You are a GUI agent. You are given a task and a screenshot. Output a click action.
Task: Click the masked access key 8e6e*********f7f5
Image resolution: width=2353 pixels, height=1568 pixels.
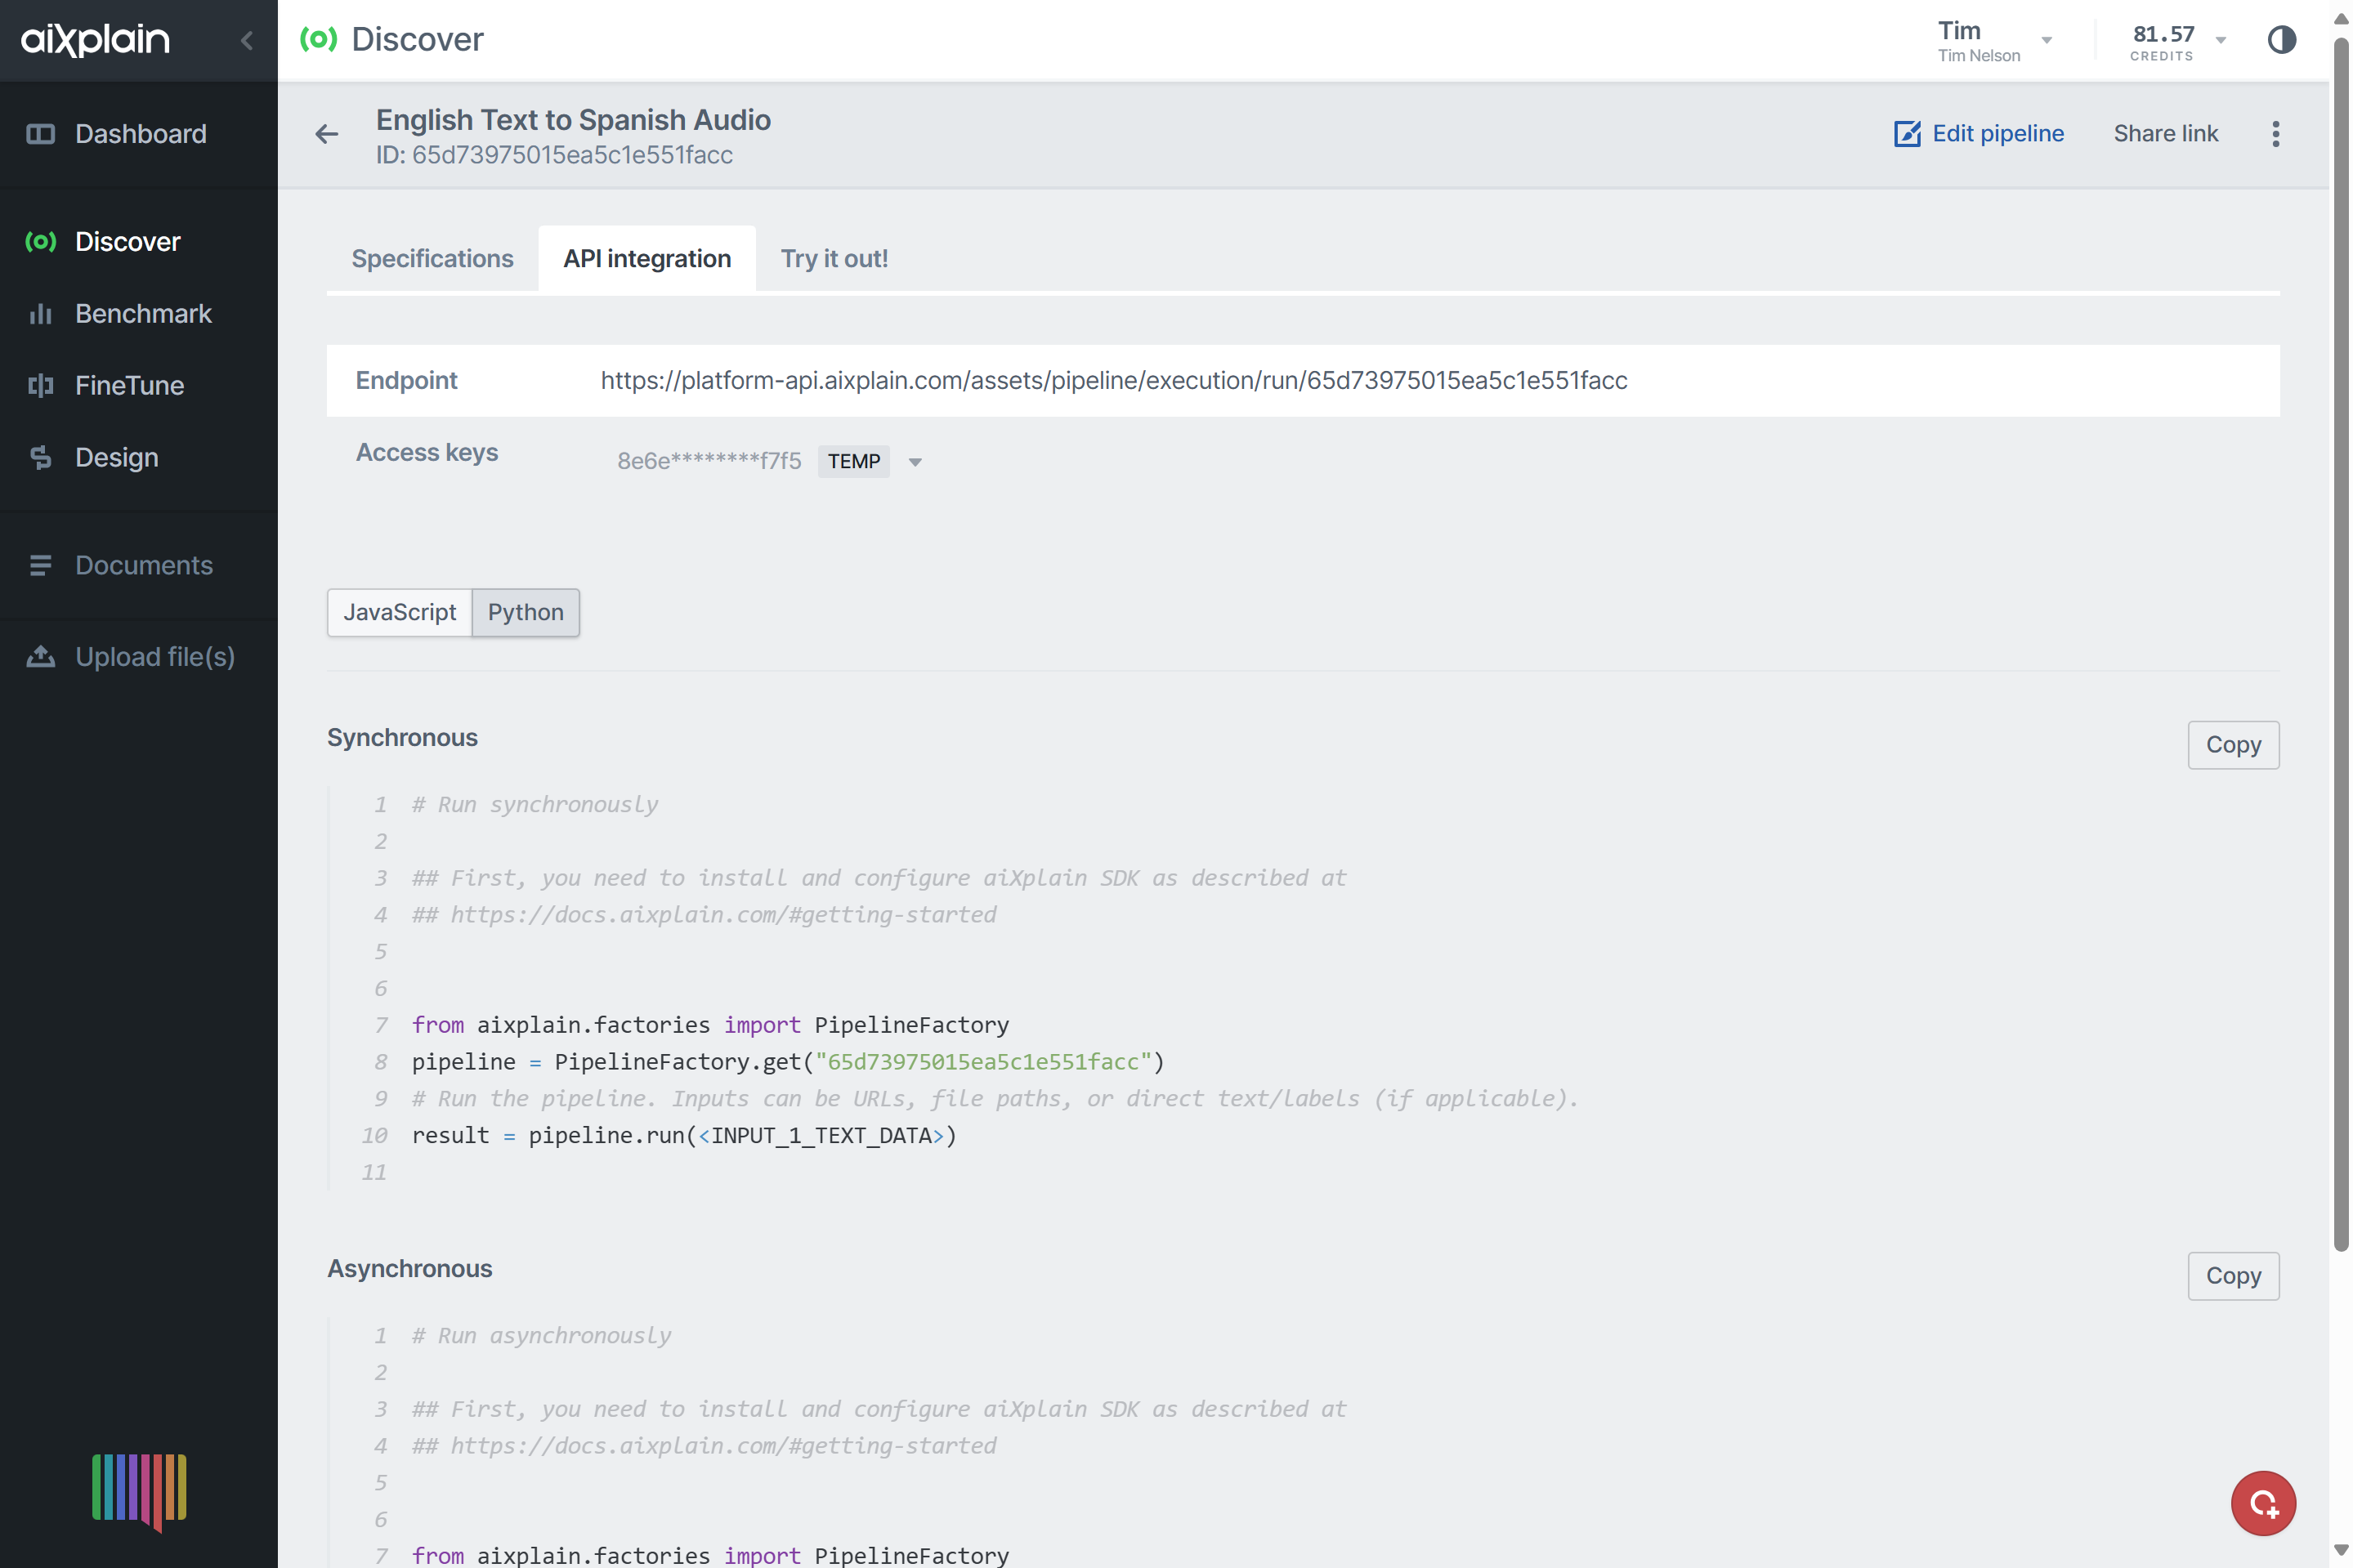(709, 461)
